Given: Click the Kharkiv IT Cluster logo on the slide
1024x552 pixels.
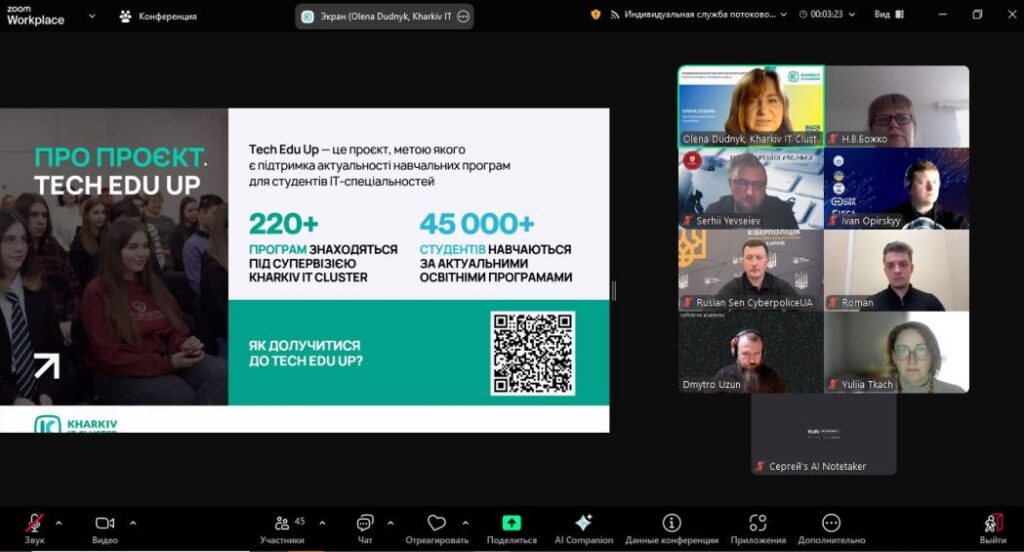Looking at the screenshot, I should point(76,425).
